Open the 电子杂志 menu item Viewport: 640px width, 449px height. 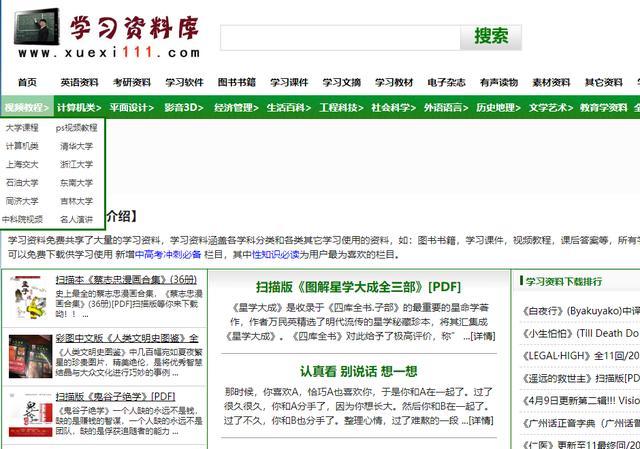pos(446,82)
